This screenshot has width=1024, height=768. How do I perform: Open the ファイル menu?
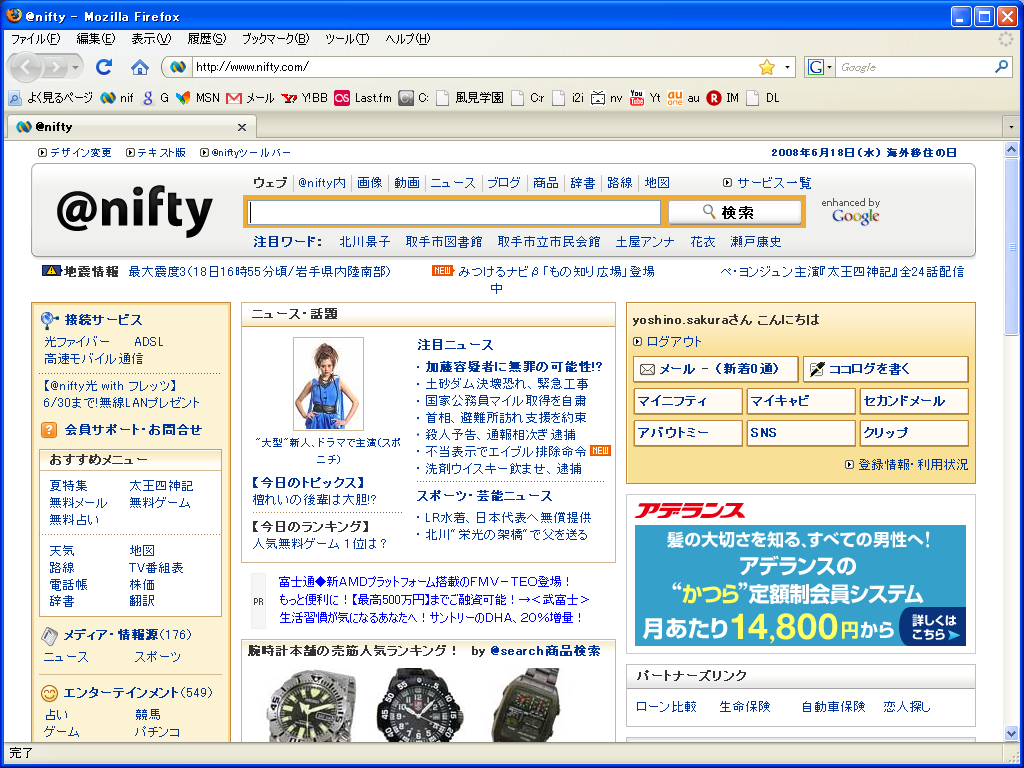coord(35,39)
